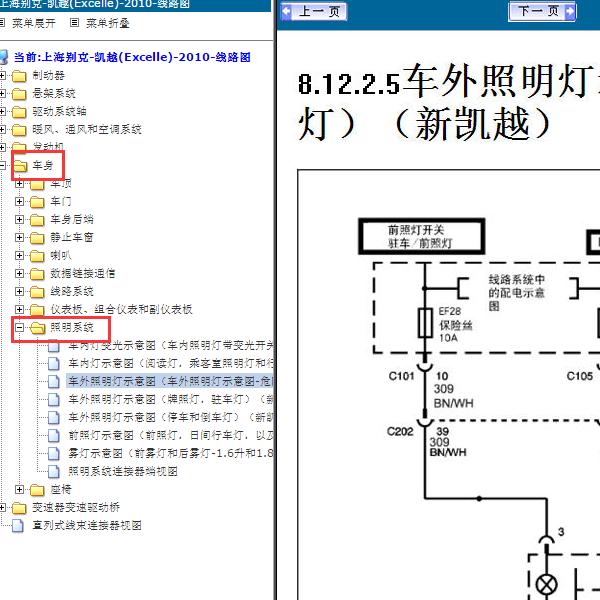Select the 喇叭 tree label
The width and height of the screenshot is (600, 600).
[61, 255]
